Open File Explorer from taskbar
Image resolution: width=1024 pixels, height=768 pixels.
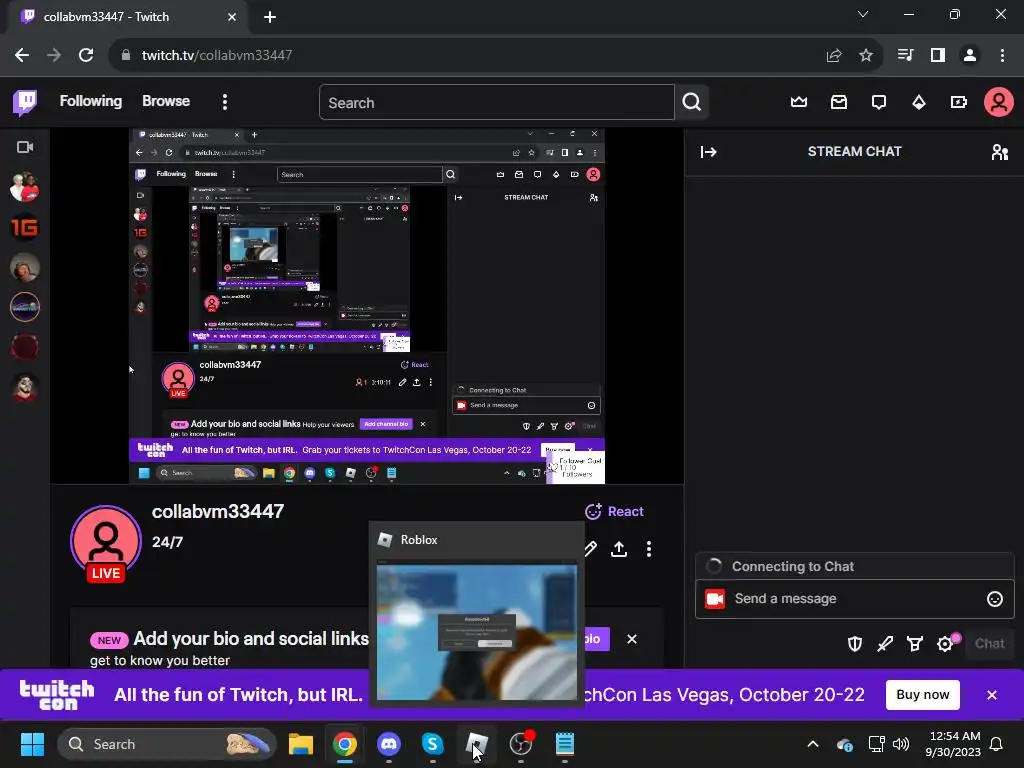pos(300,744)
